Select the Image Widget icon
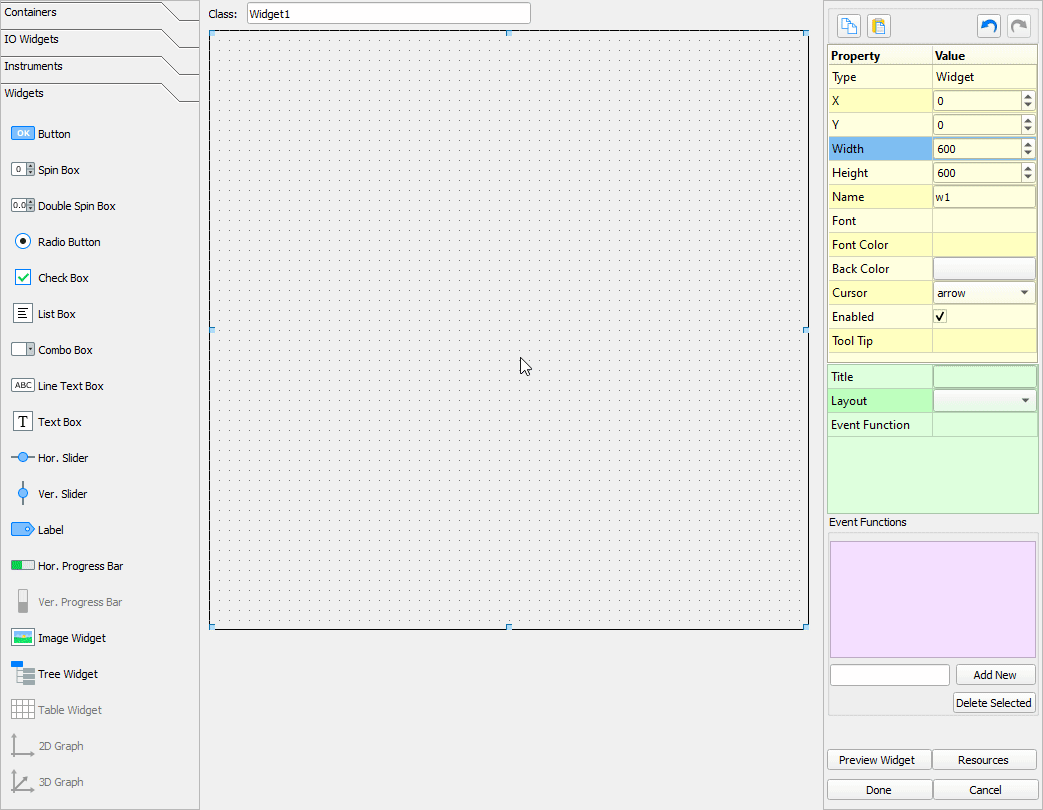 pyautogui.click(x=23, y=638)
